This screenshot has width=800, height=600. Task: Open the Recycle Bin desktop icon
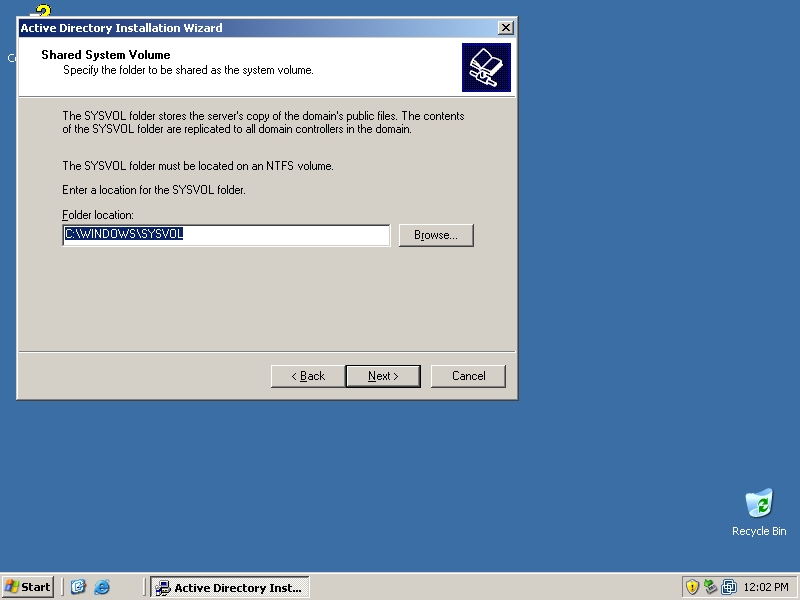point(759,512)
